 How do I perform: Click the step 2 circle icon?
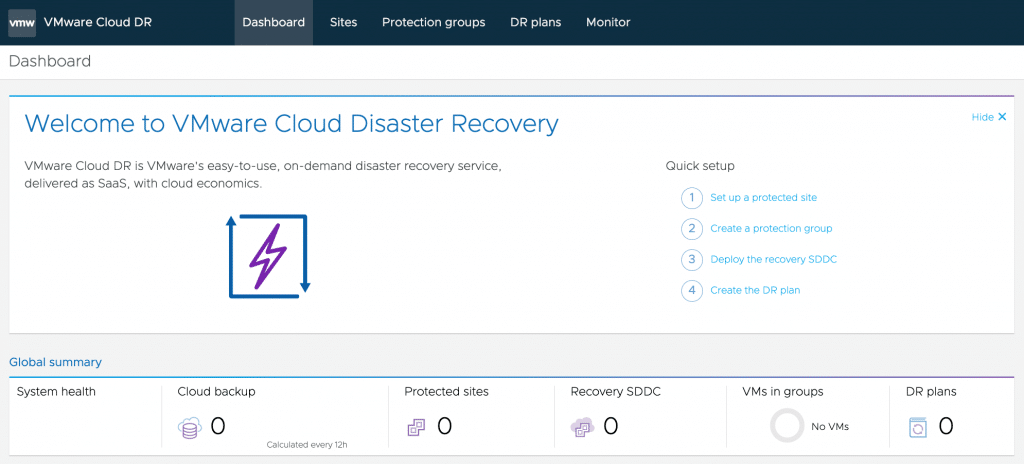pyautogui.click(x=692, y=229)
